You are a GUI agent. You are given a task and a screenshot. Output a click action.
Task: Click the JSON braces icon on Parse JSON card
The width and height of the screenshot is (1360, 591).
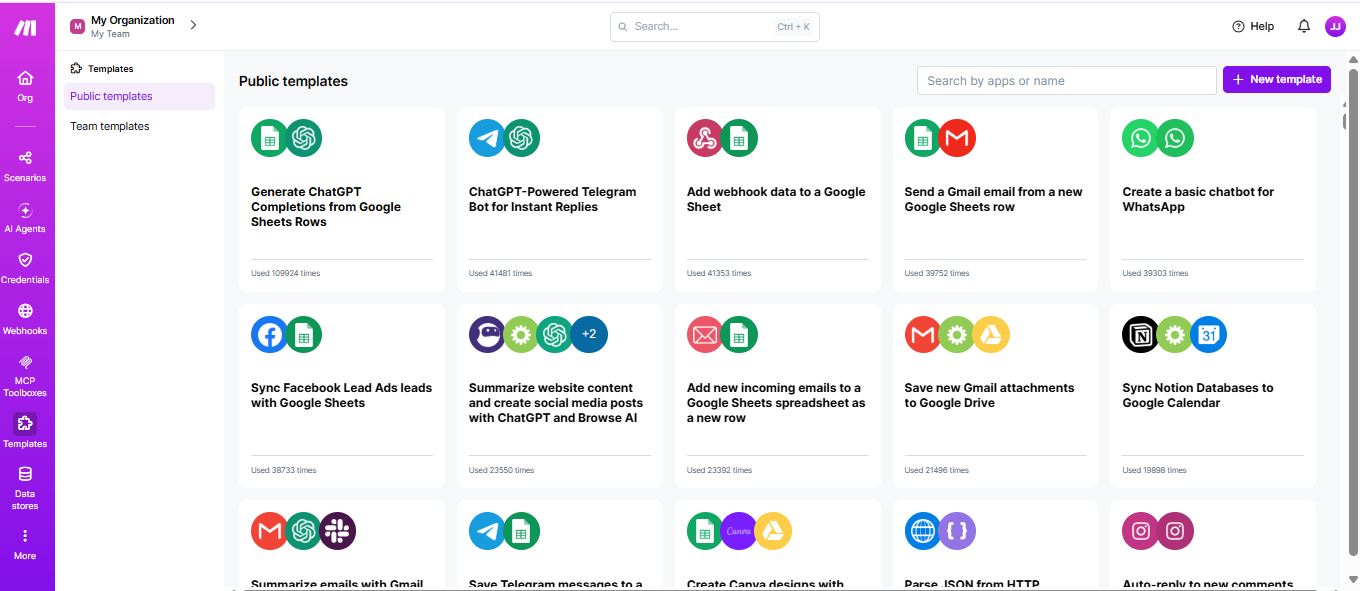pyautogui.click(x=958, y=531)
